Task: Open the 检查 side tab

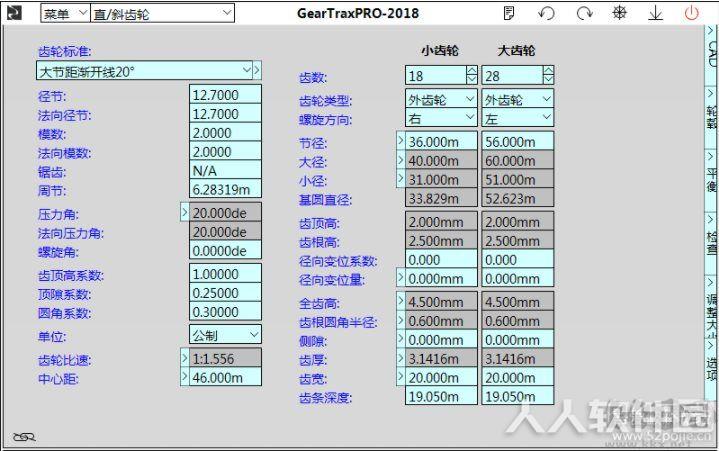Action: [x=711, y=243]
